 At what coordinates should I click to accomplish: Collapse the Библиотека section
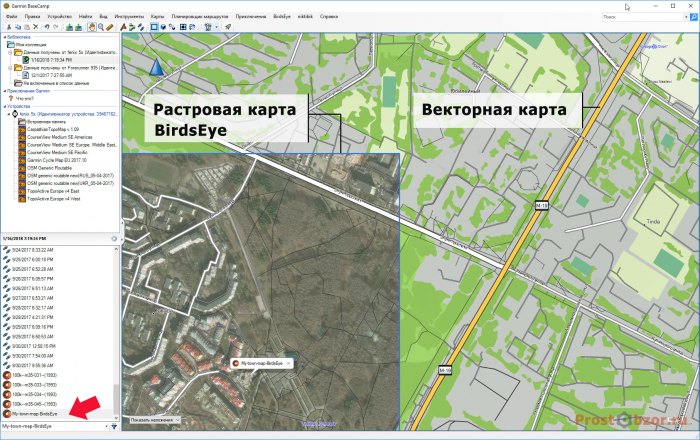point(4,37)
